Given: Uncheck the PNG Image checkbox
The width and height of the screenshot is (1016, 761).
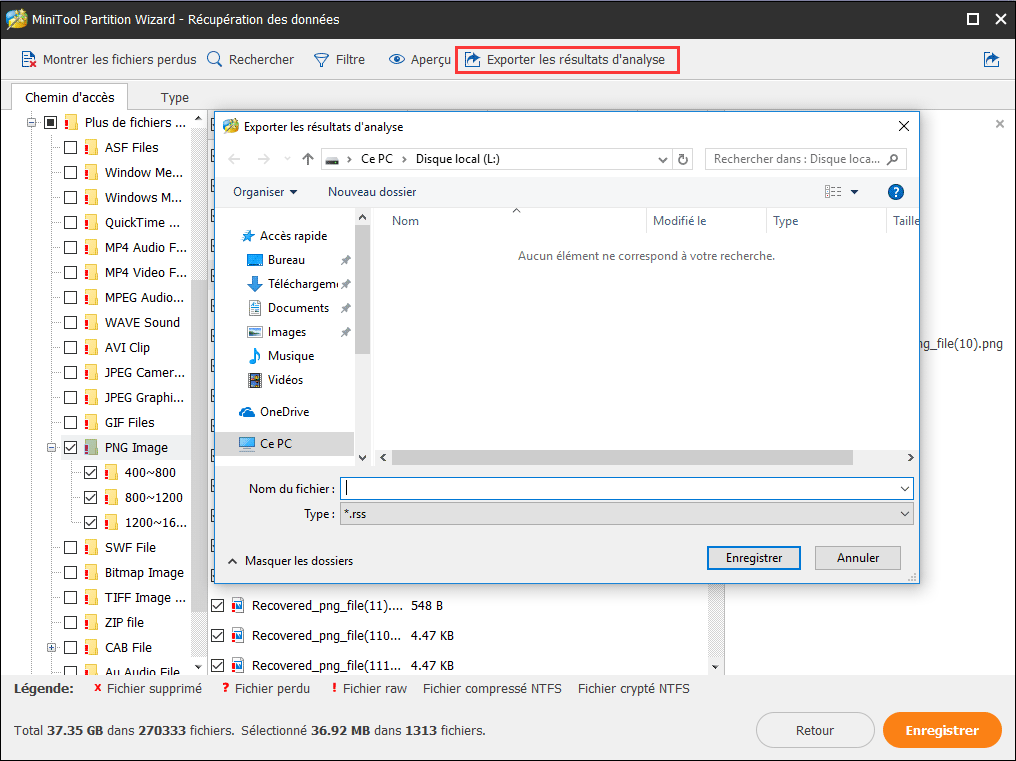Looking at the screenshot, I should click(70, 448).
